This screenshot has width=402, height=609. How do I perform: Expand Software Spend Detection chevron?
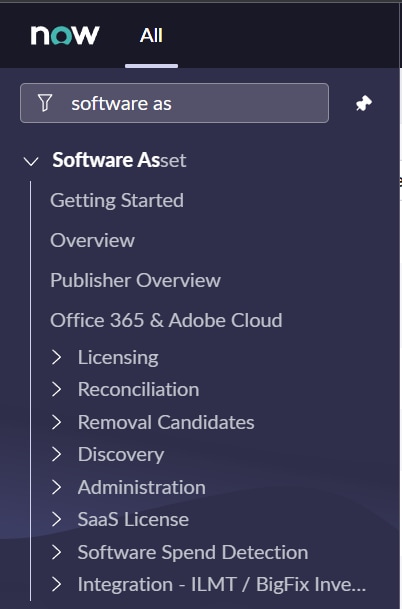tap(57, 552)
